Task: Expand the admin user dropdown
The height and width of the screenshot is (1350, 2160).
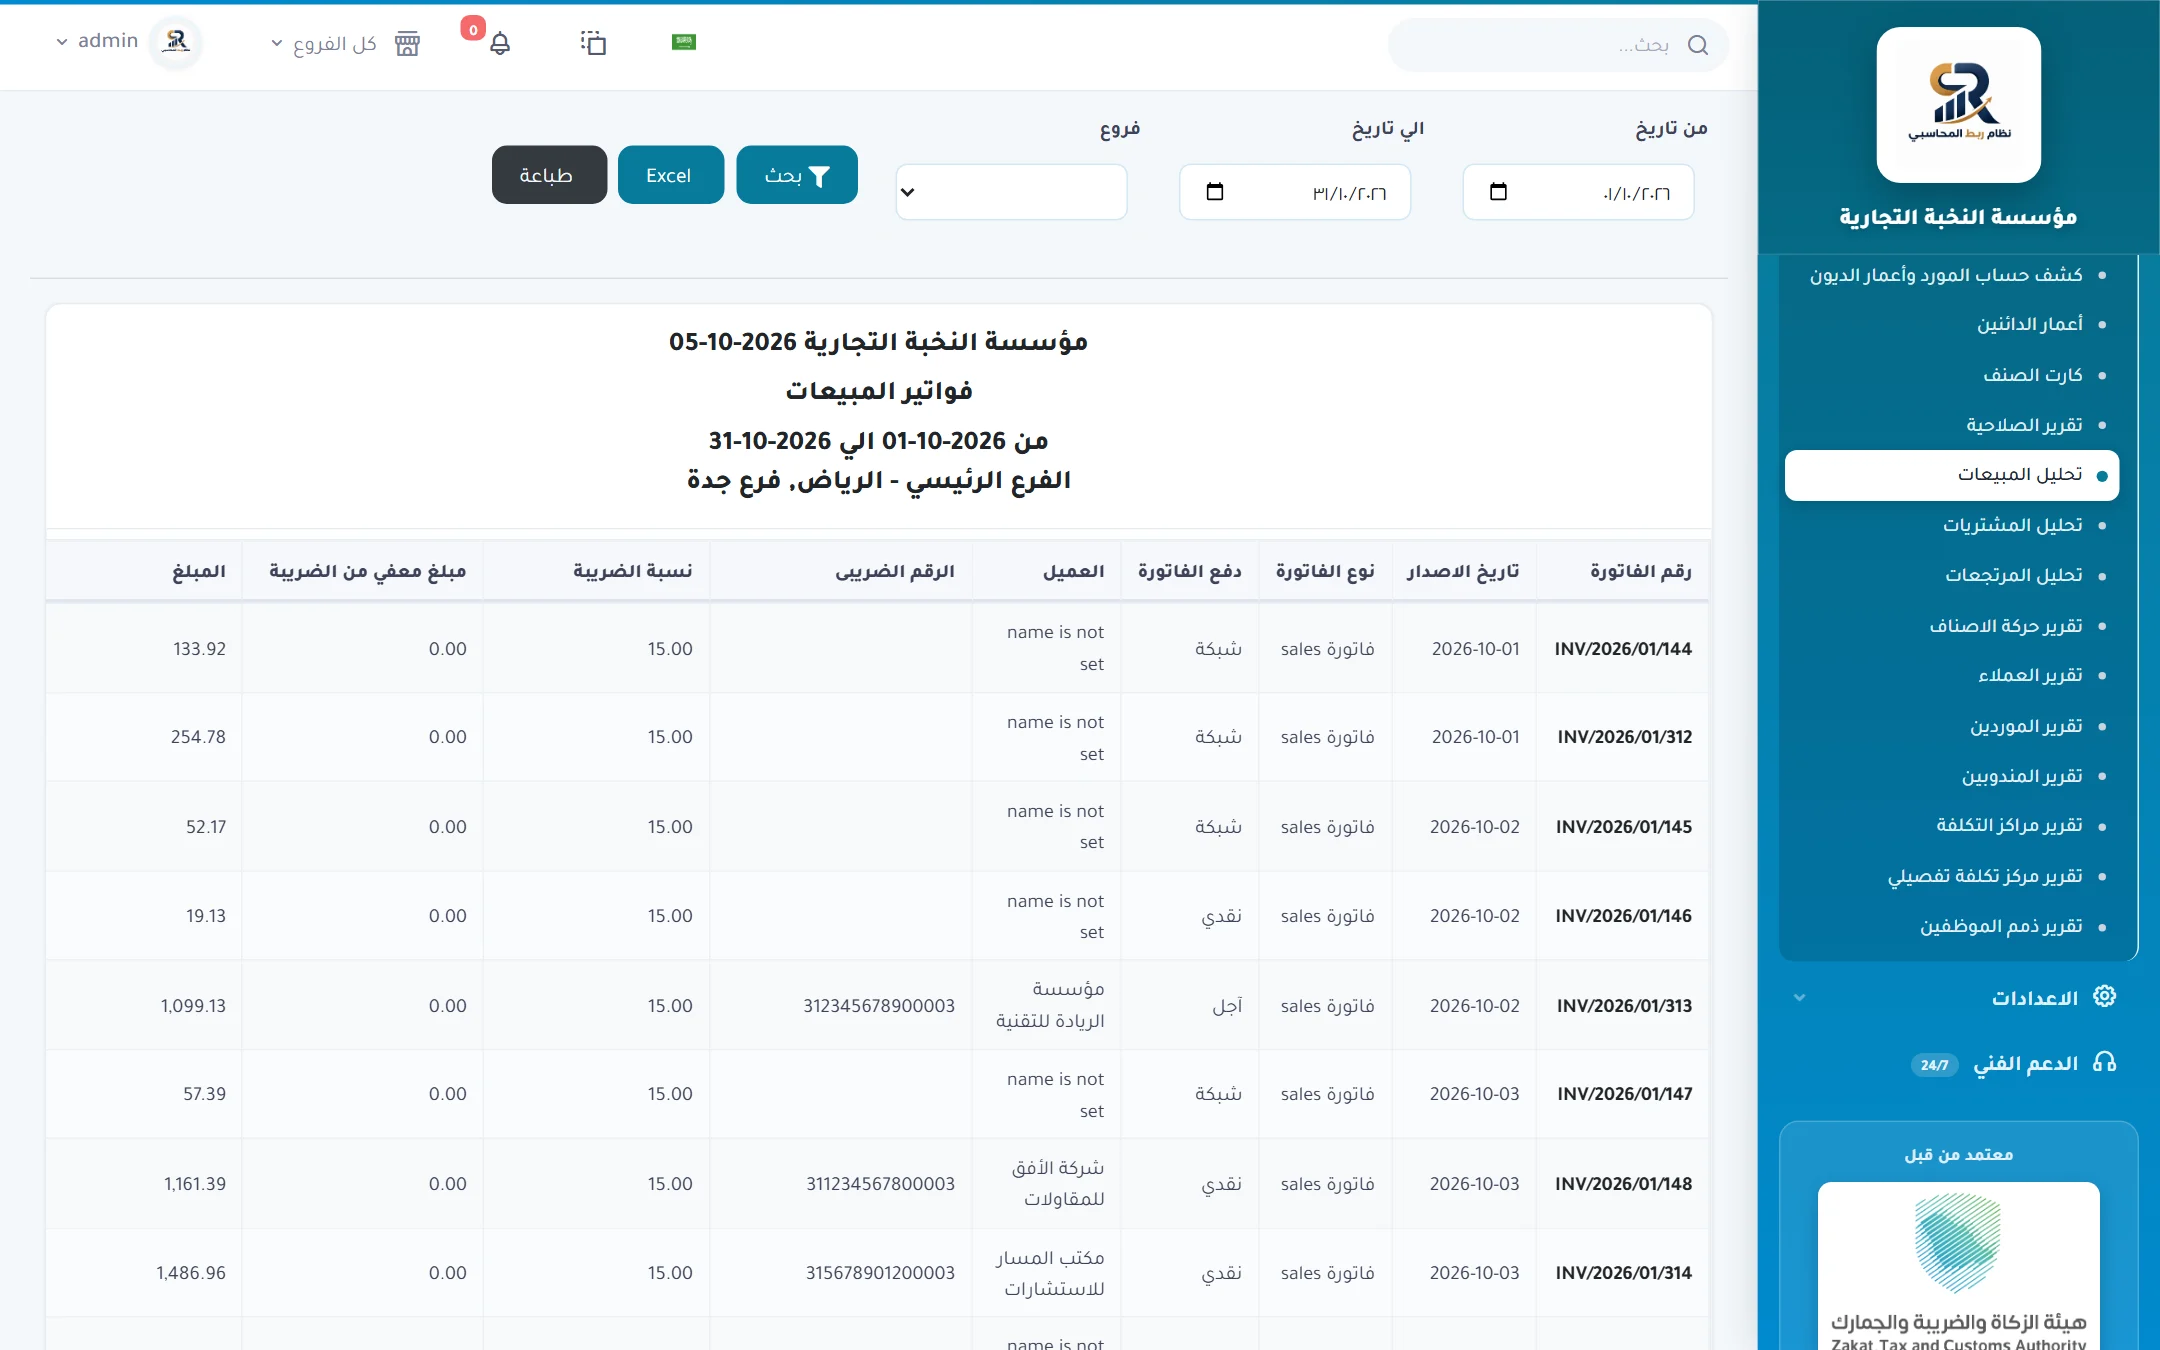Action: coord(97,41)
